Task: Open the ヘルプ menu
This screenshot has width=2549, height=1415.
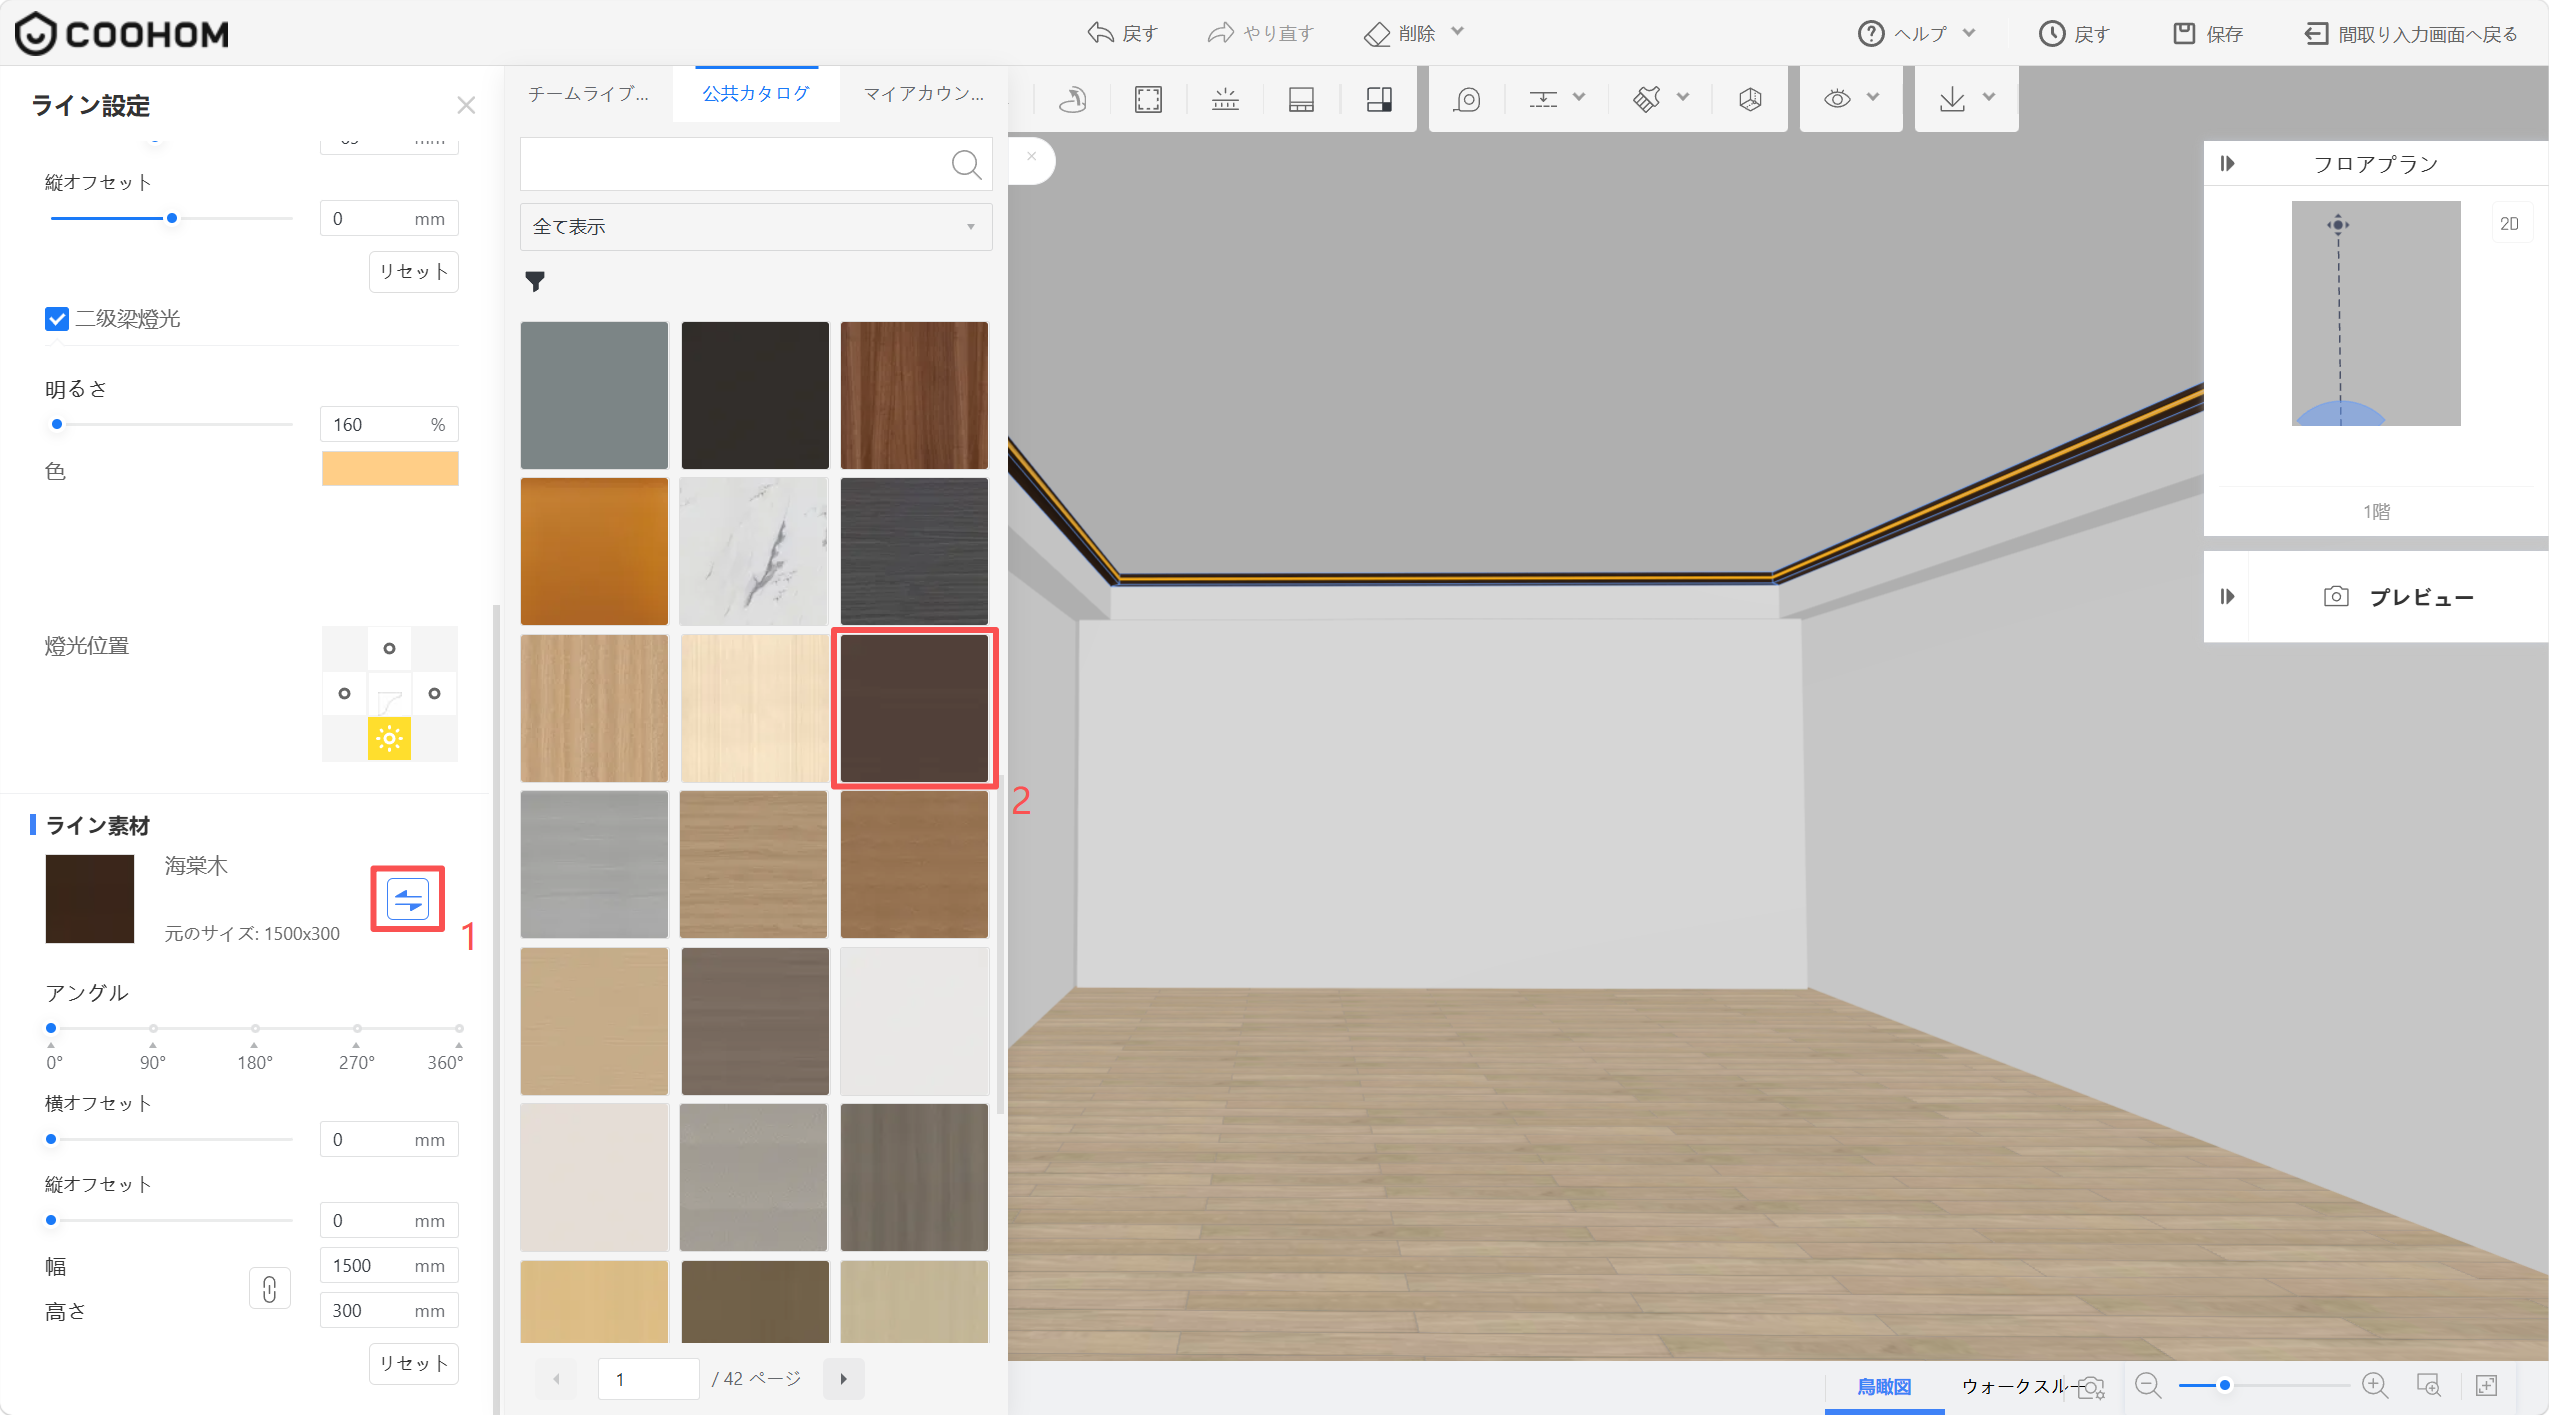Action: [x=1904, y=34]
